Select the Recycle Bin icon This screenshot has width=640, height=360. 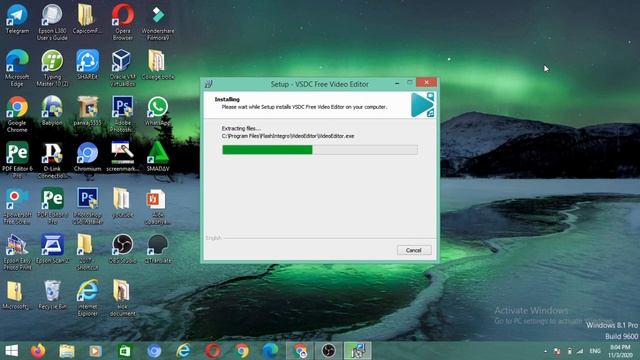[52, 295]
